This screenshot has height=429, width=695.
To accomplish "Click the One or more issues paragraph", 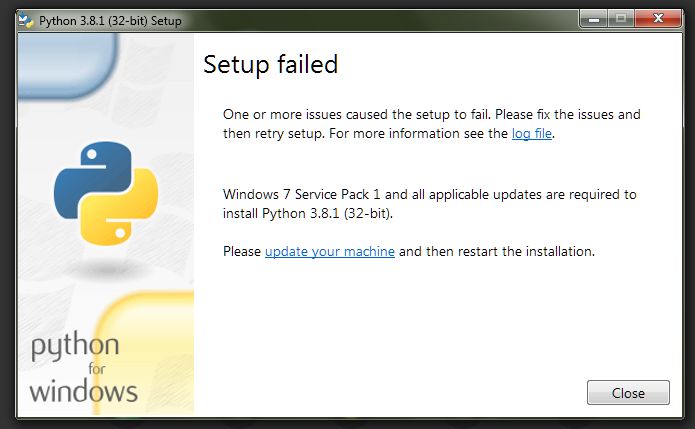I will pos(431,124).
